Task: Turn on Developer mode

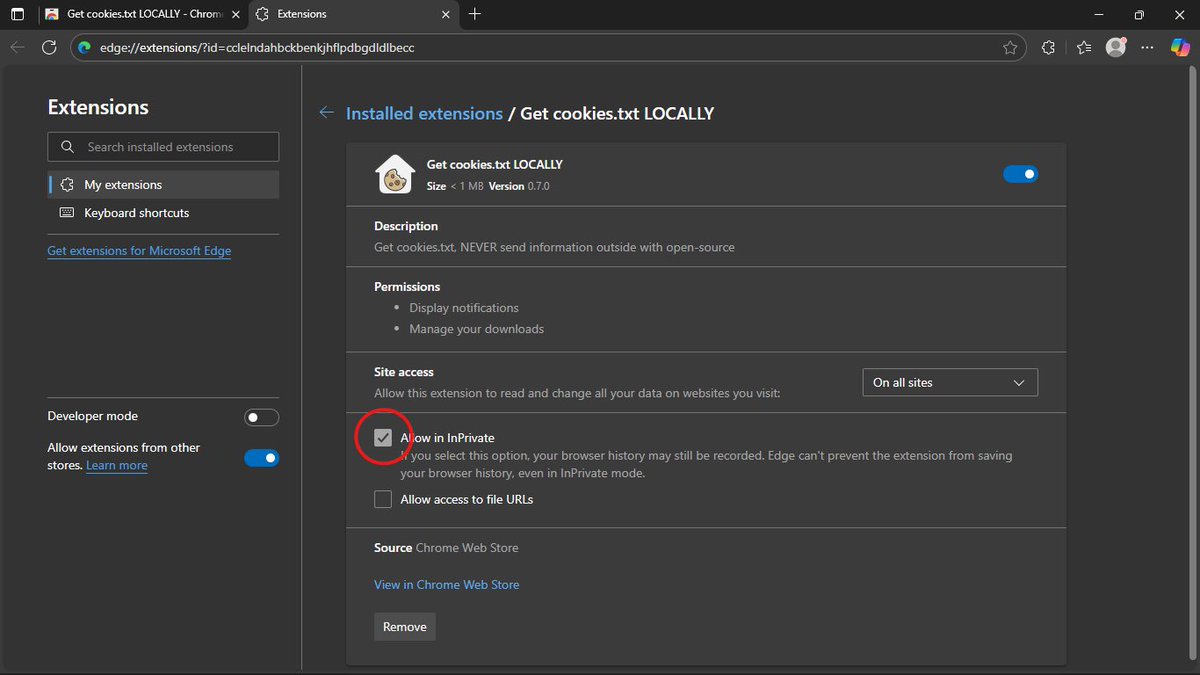Action: (262, 417)
